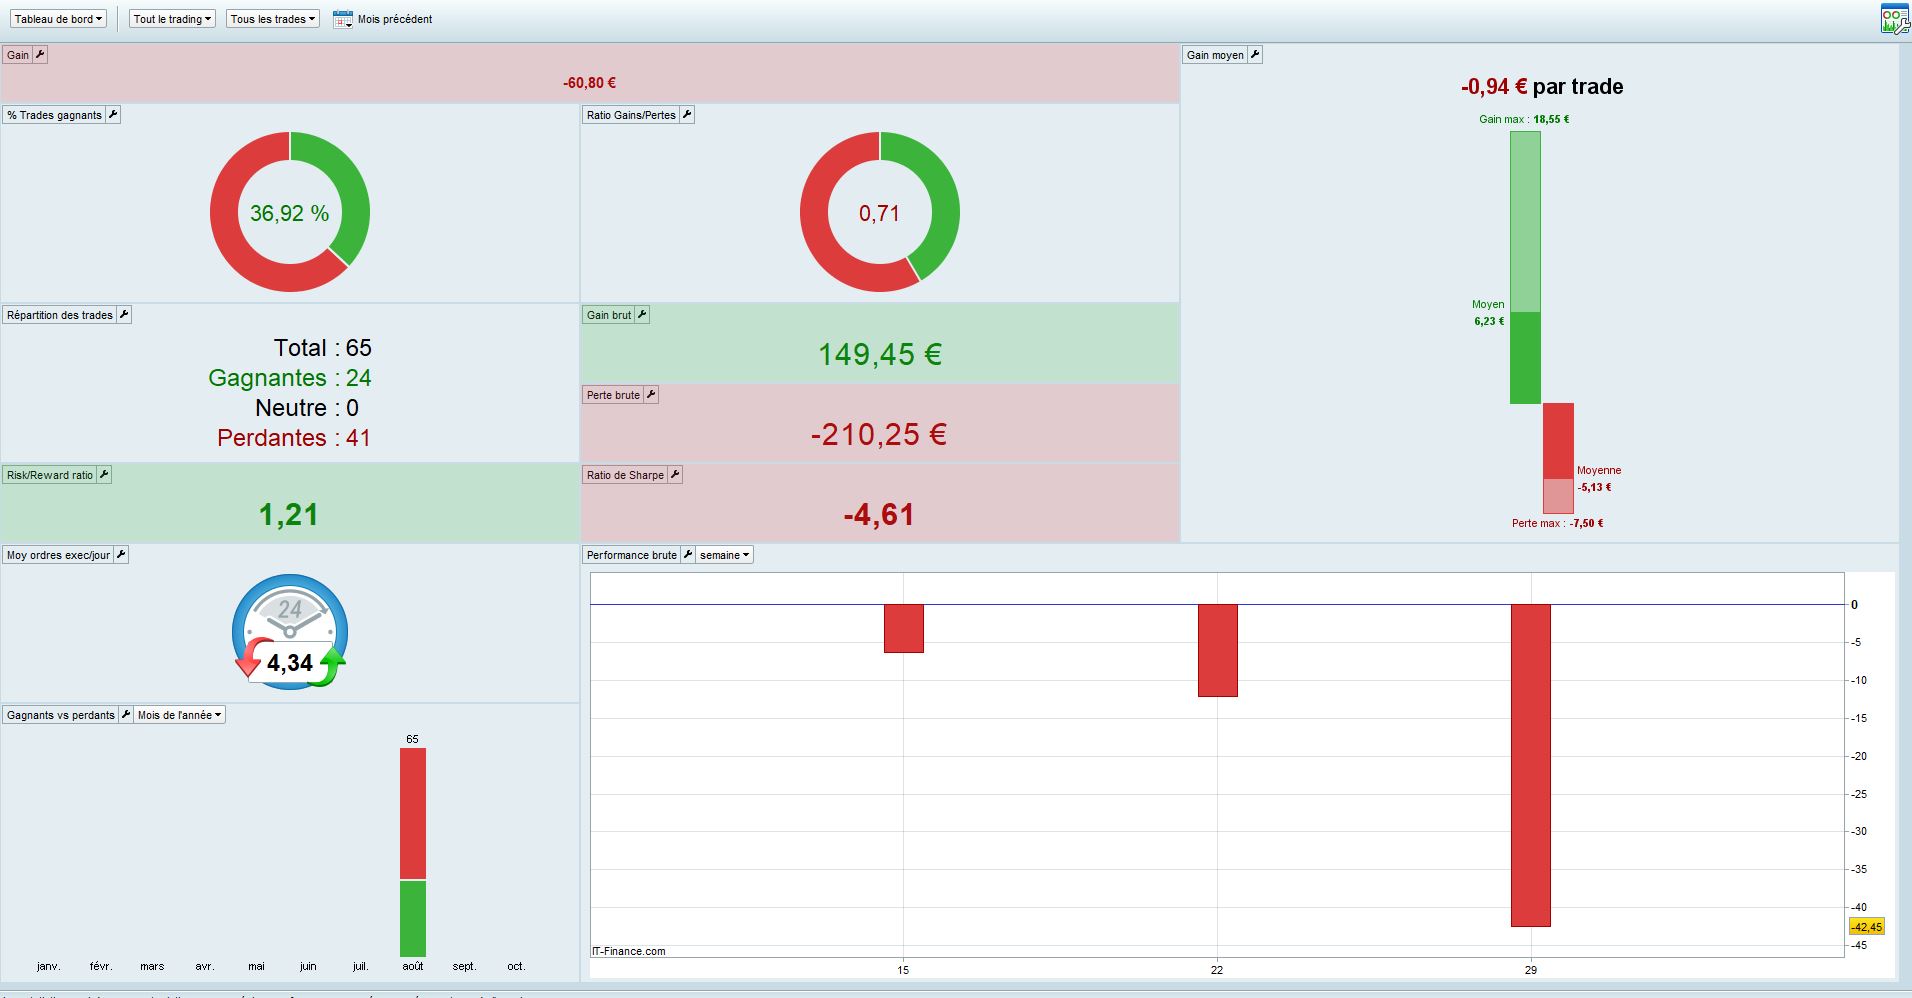This screenshot has width=1912, height=998.
Task: Click the green gain bar in Gain moyen
Action: pos(1525,267)
